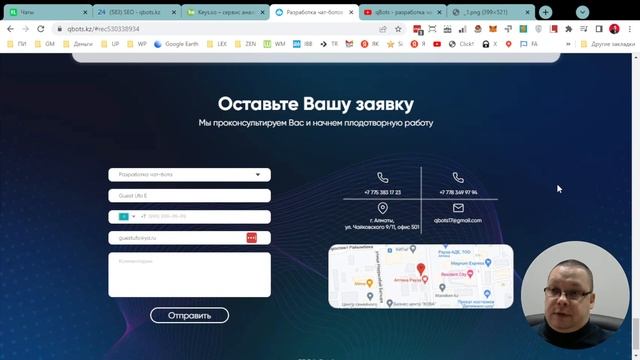Click the share page icon in address bar
The image size is (640, 360).
[383, 29]
